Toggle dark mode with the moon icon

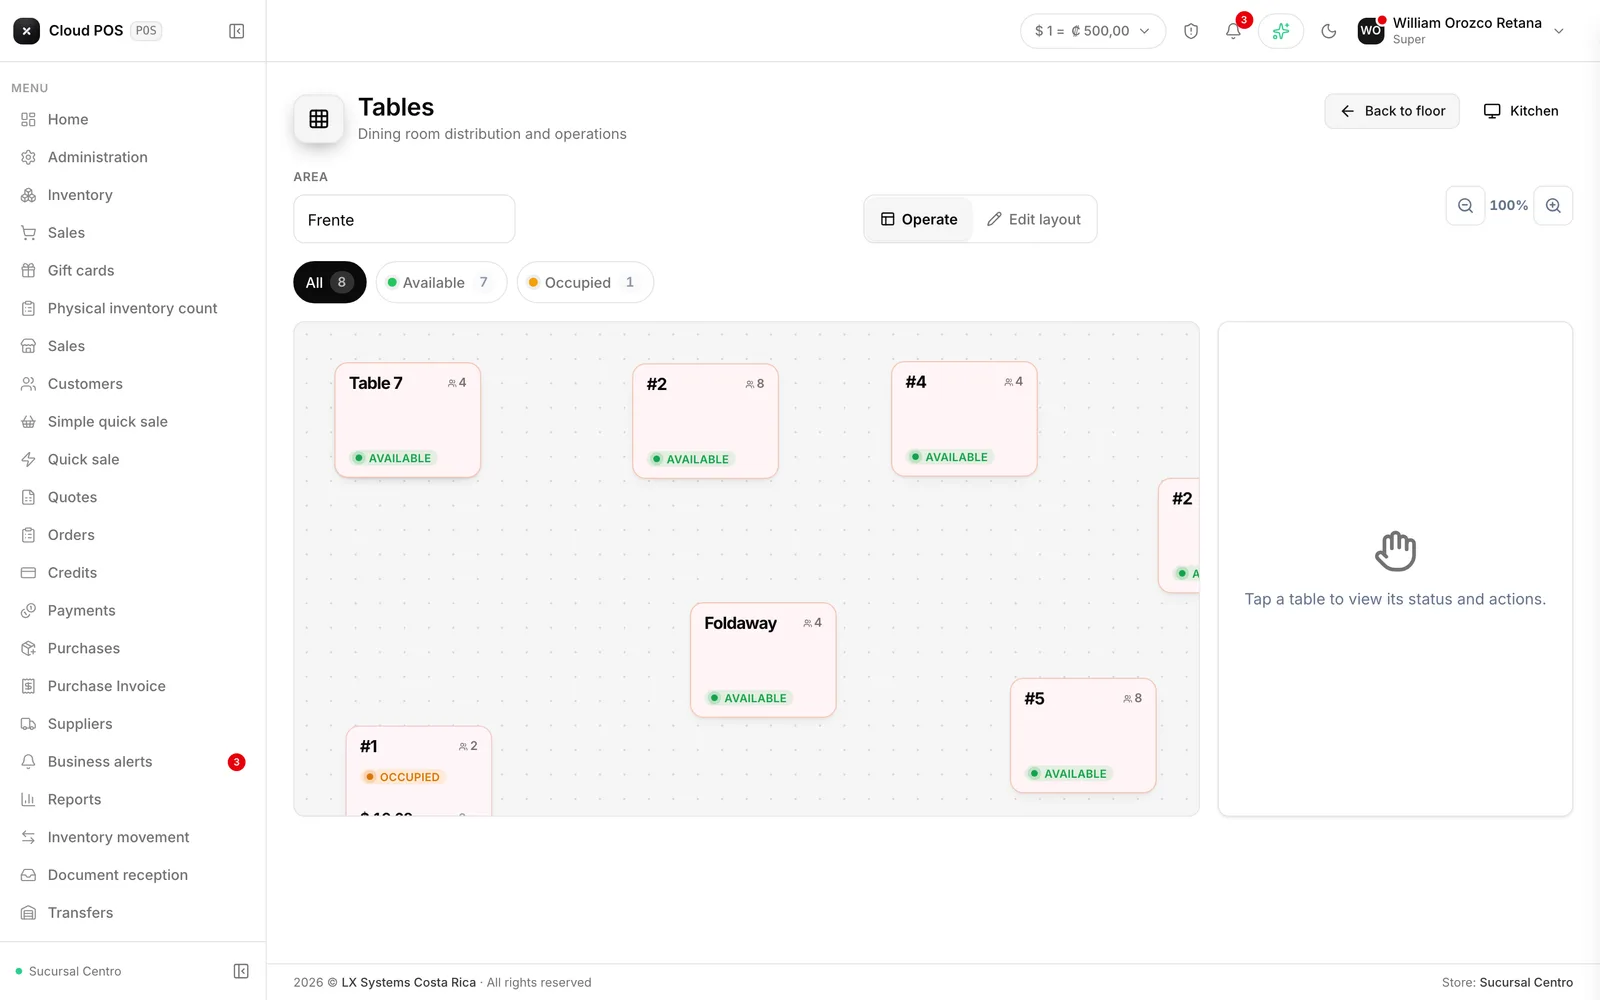(x=1329, y=31)
